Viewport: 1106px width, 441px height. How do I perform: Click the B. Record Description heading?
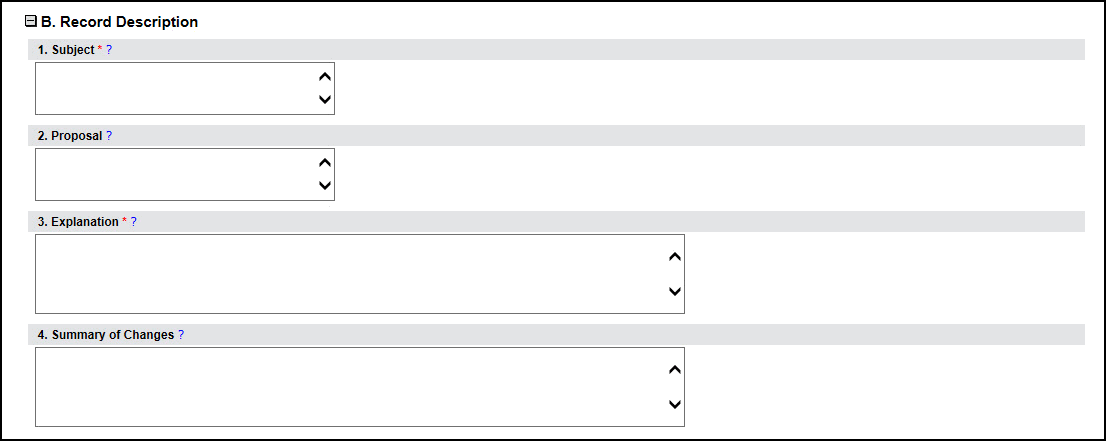coord(119,22)
